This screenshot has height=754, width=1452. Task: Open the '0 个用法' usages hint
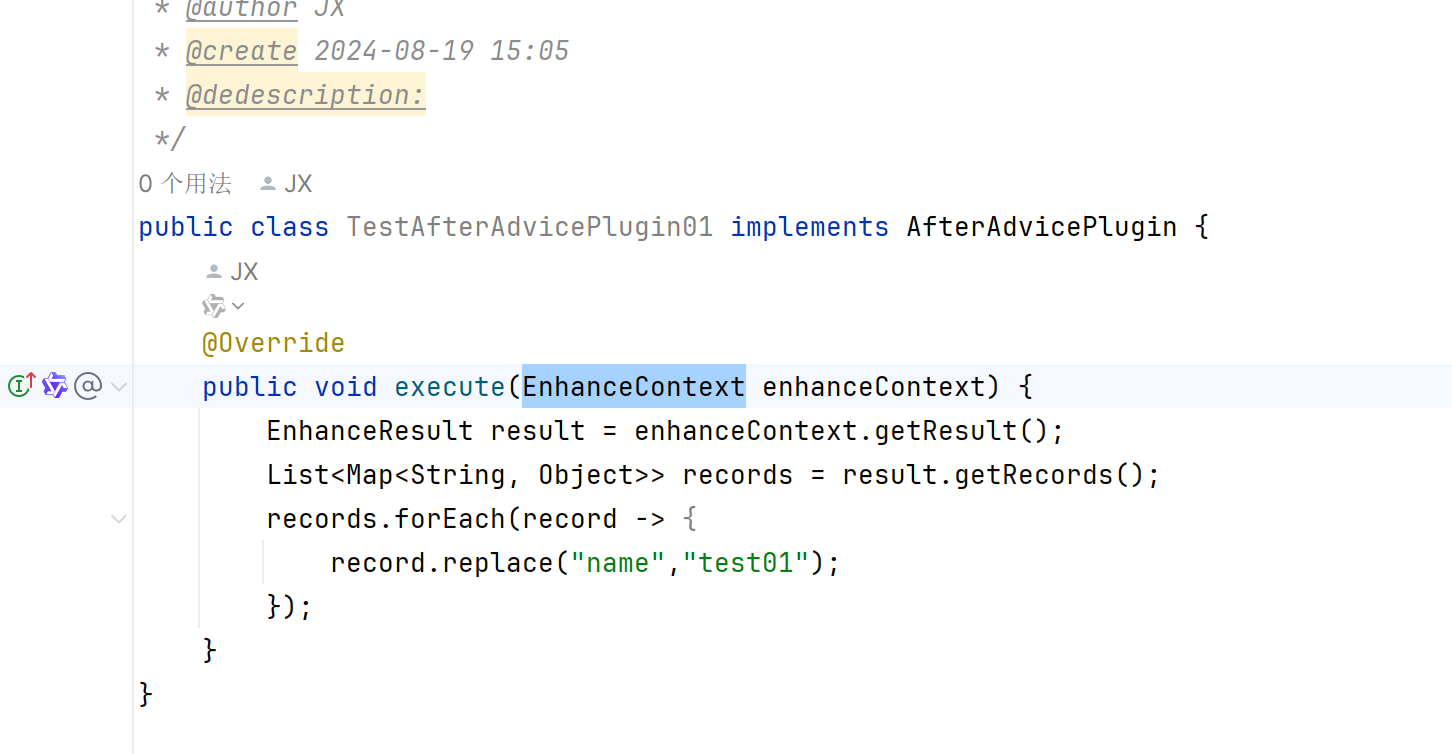[x=185, y=184]
